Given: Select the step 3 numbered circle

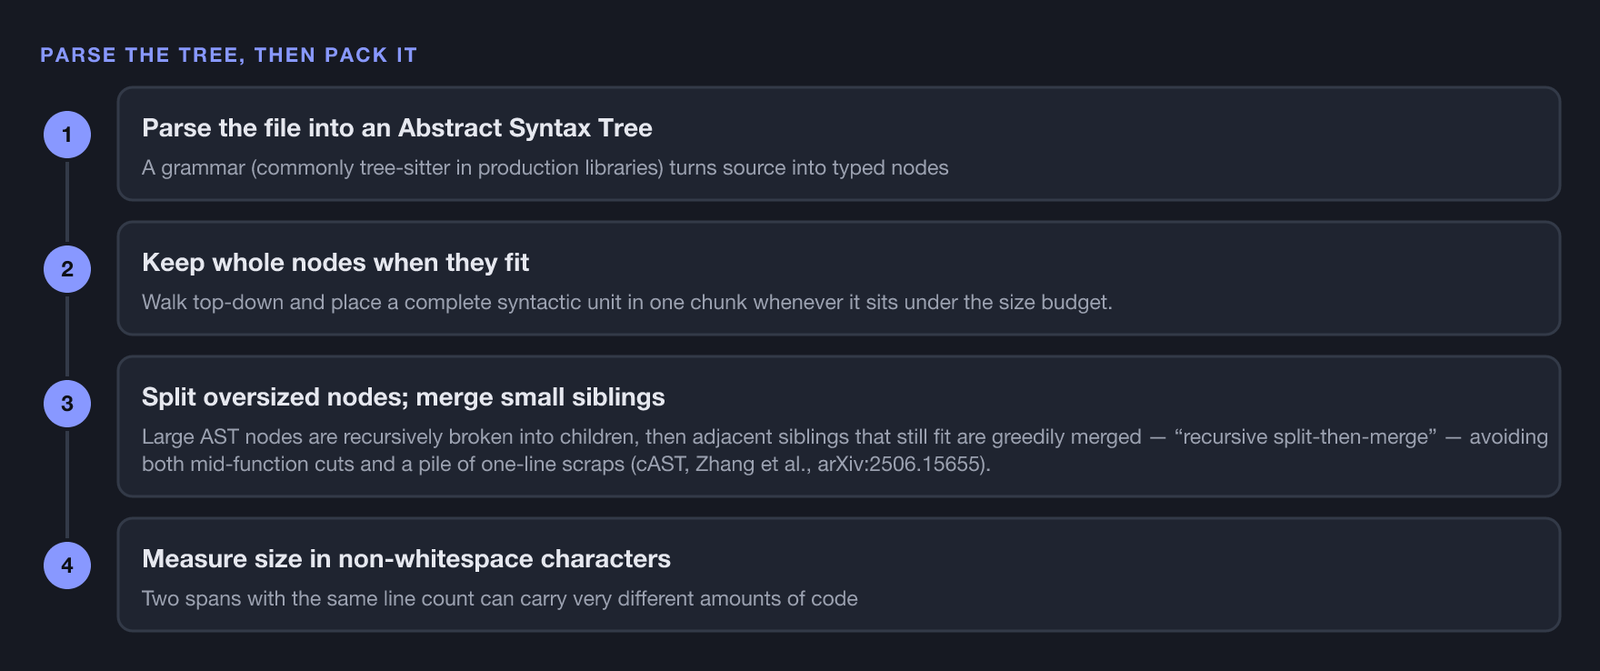Looking at the screenshot, I should pos(67,404).
